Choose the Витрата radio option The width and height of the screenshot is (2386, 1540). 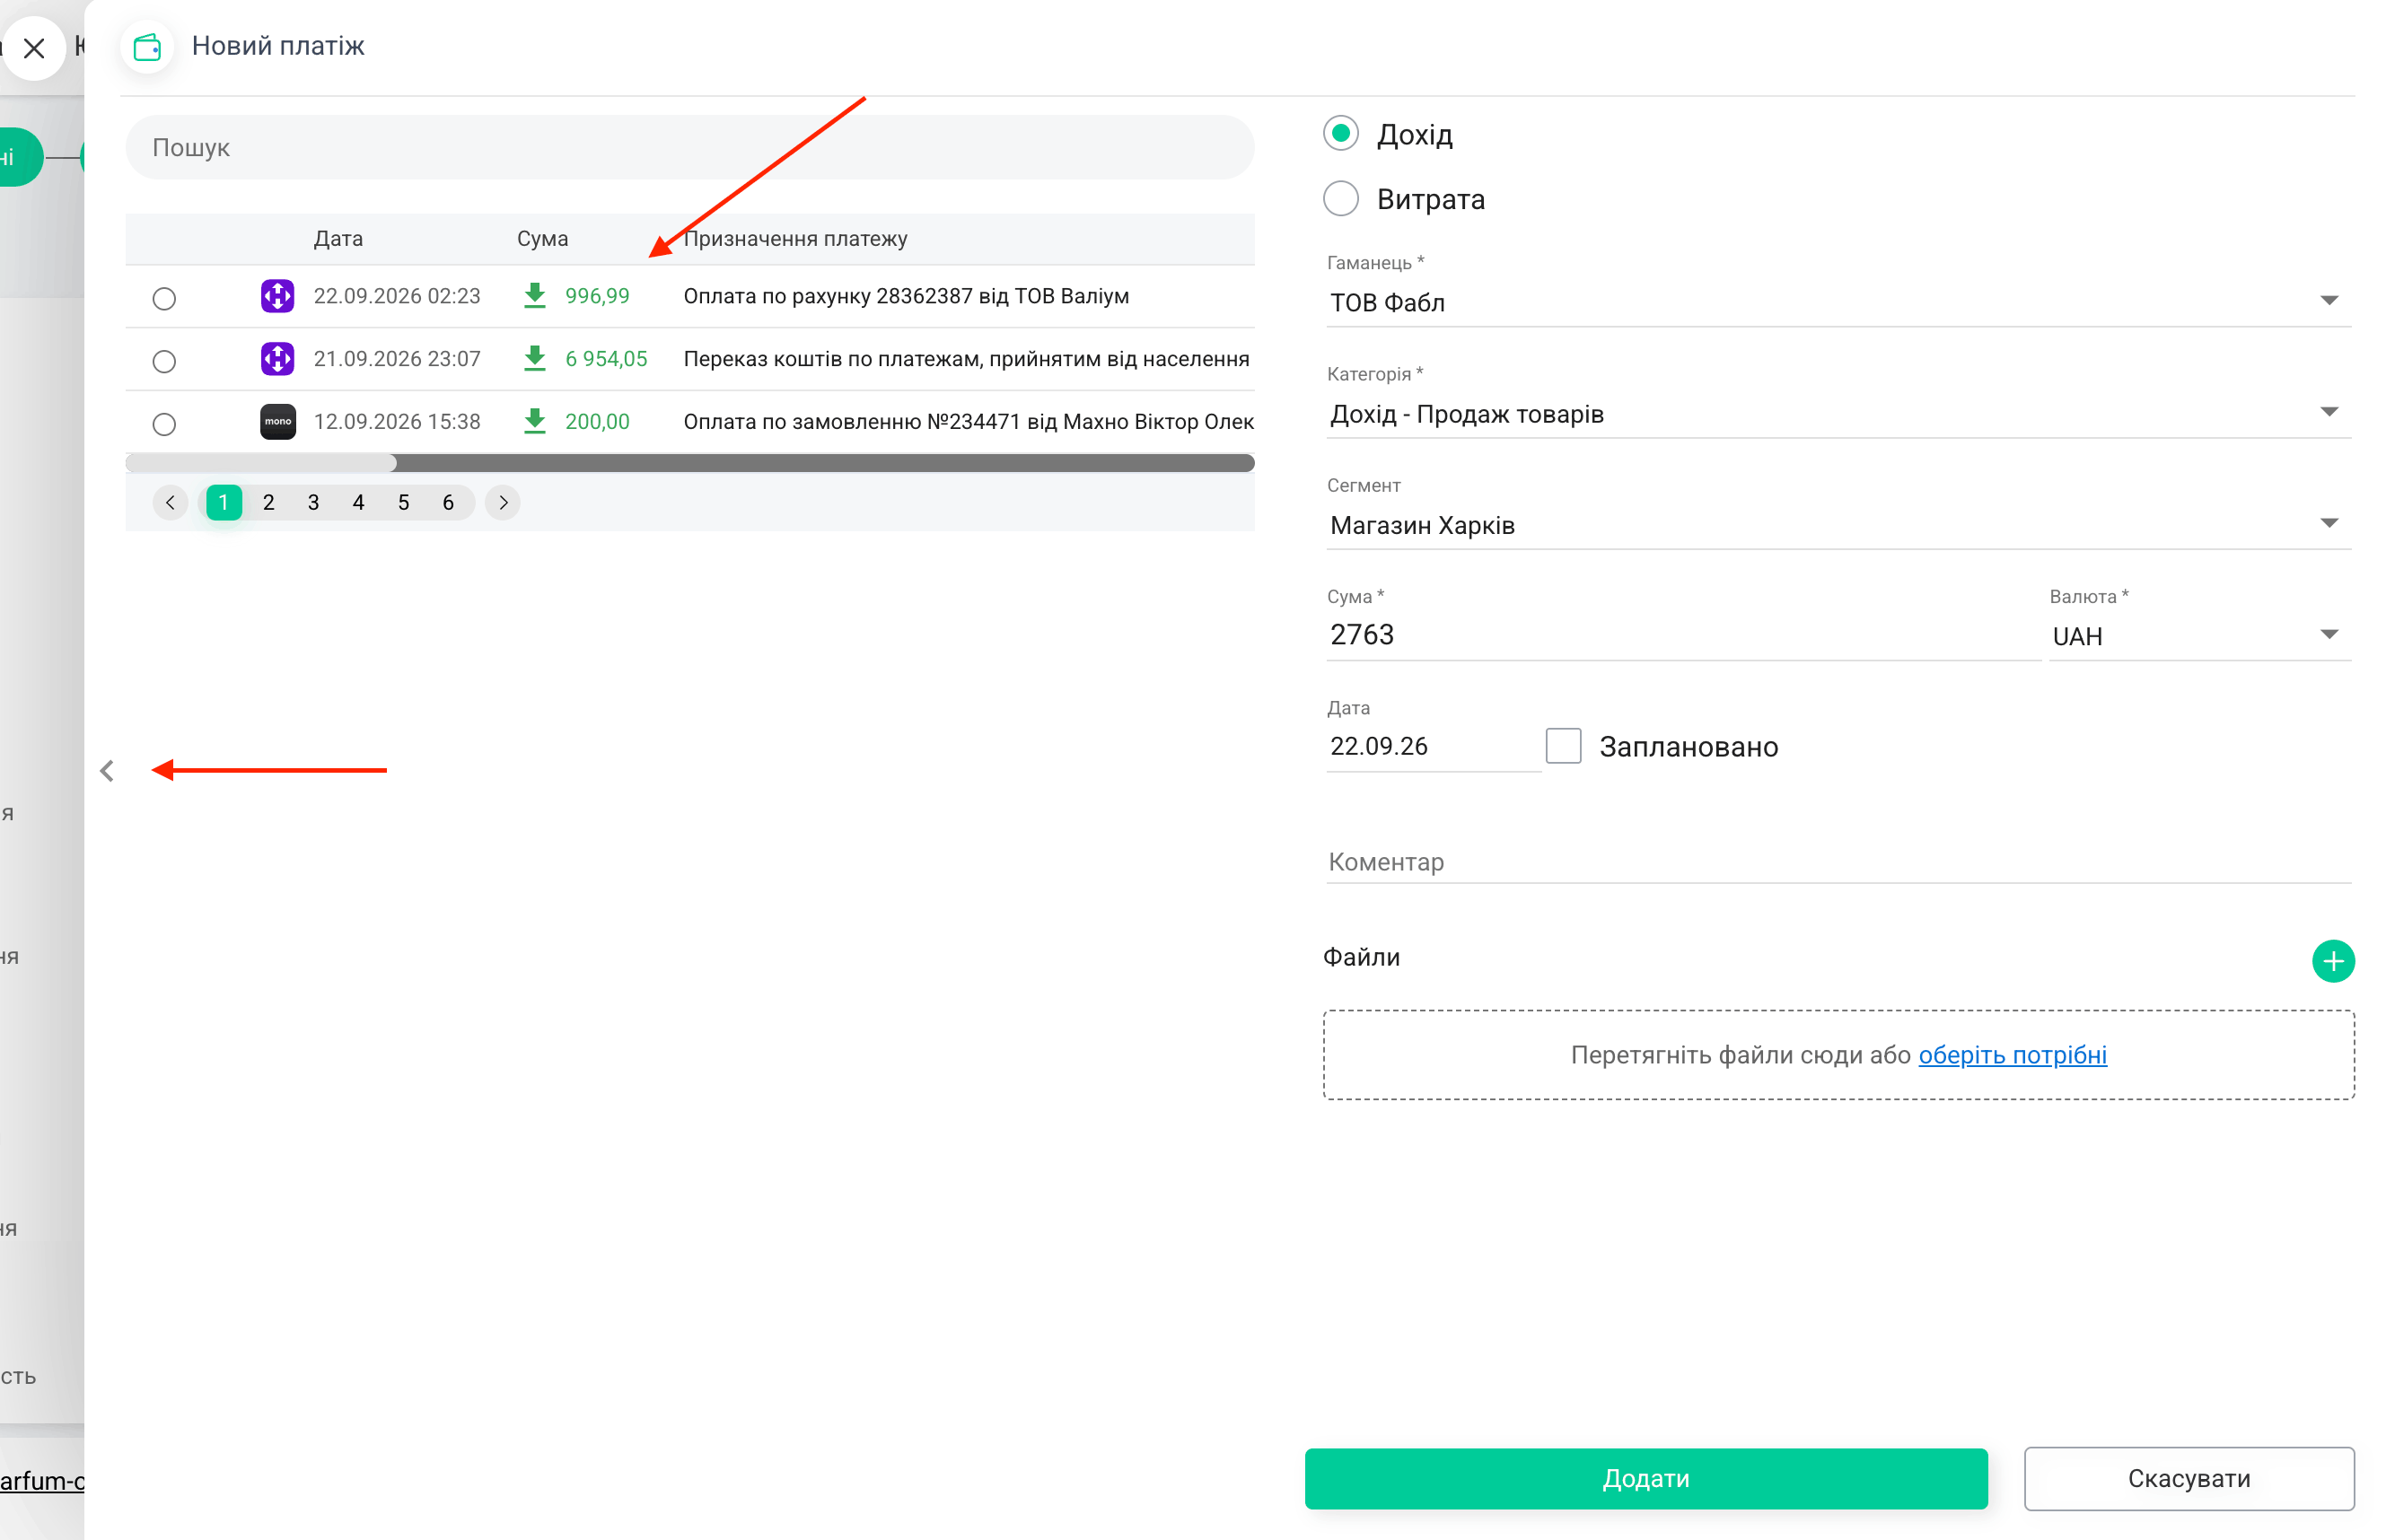tap(1340, 198)
